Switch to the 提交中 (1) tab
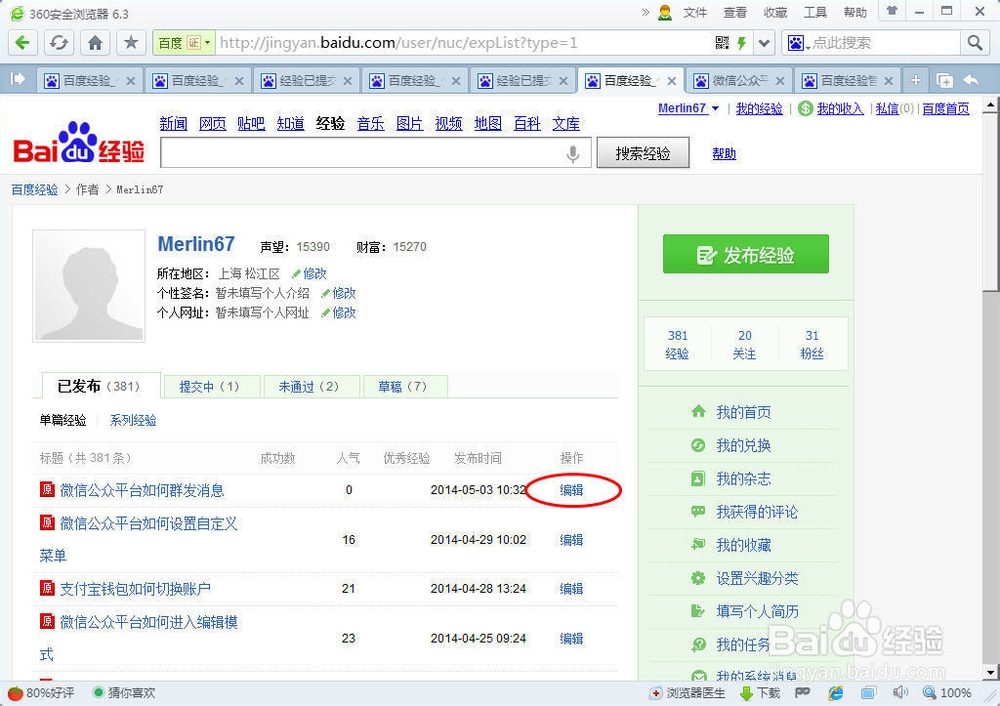 (212, 386)
